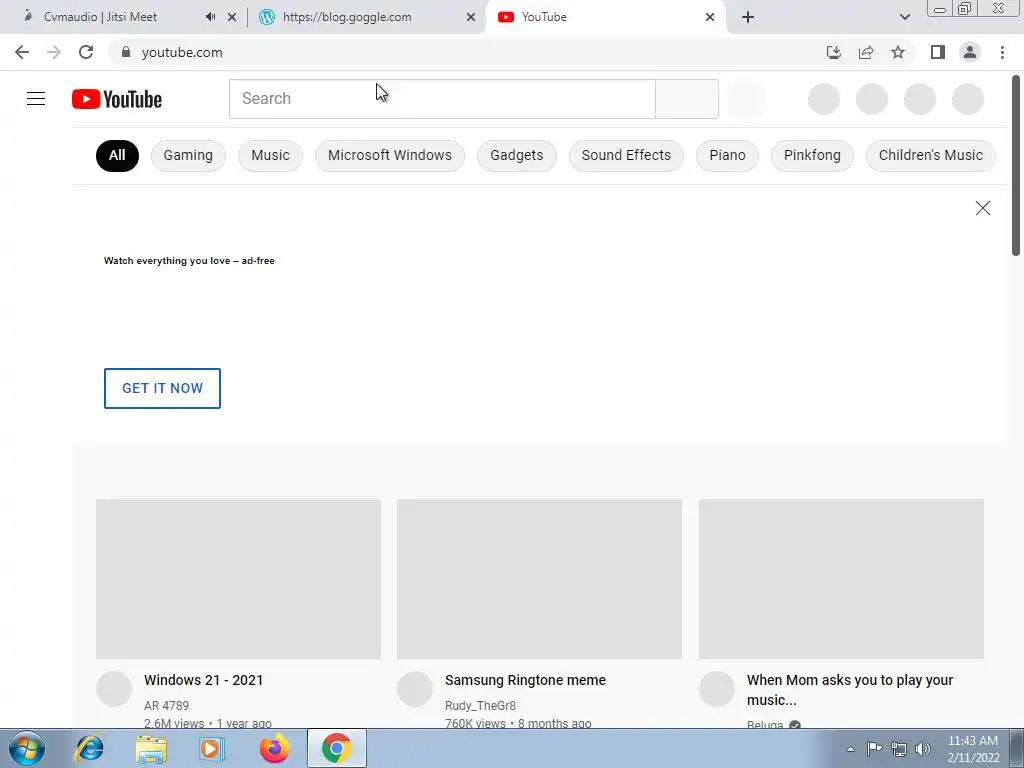
Task: Open the system tray volume icon
Action: [923, 749]
